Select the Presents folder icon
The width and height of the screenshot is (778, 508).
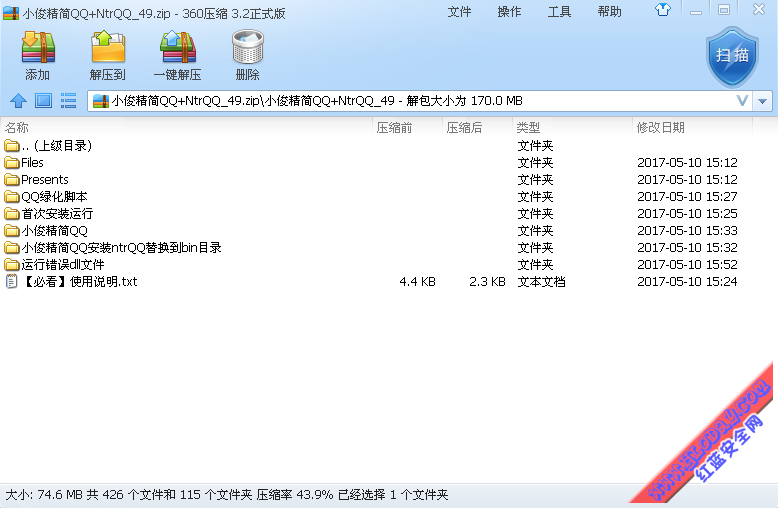11,180
